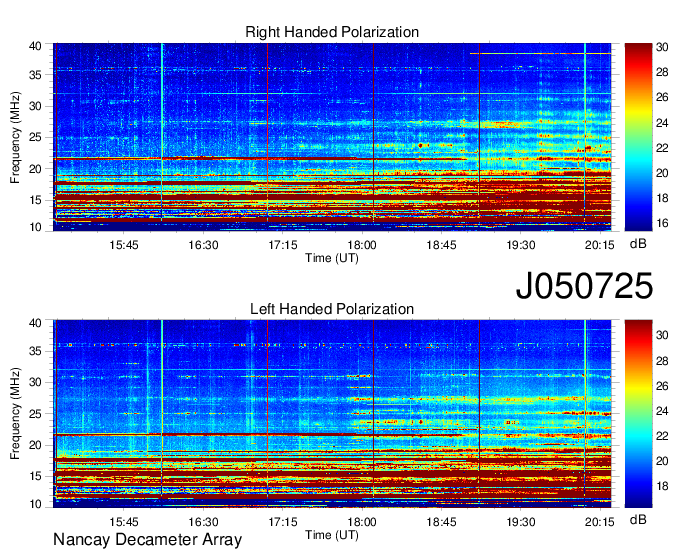
Task: Click the "Time (UT)" label under the right-handed plot
Action: click(x=332, y=258)
